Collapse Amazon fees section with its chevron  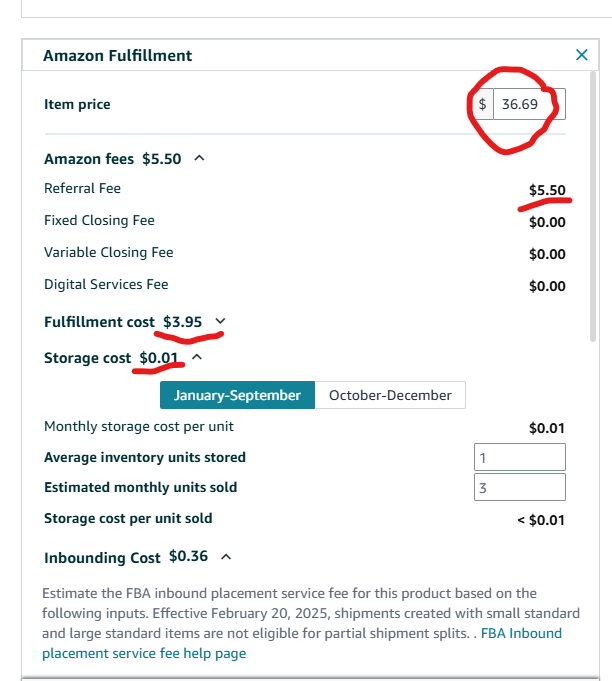tap(199, 158)
